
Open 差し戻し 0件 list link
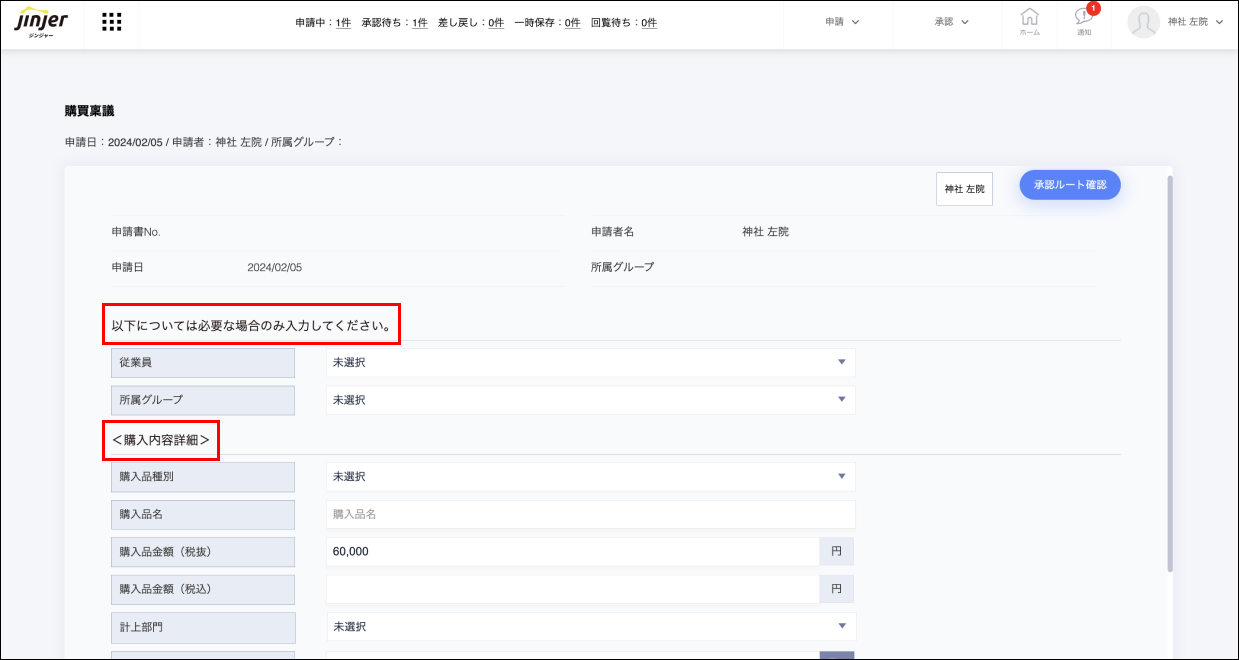pos(496,23)
